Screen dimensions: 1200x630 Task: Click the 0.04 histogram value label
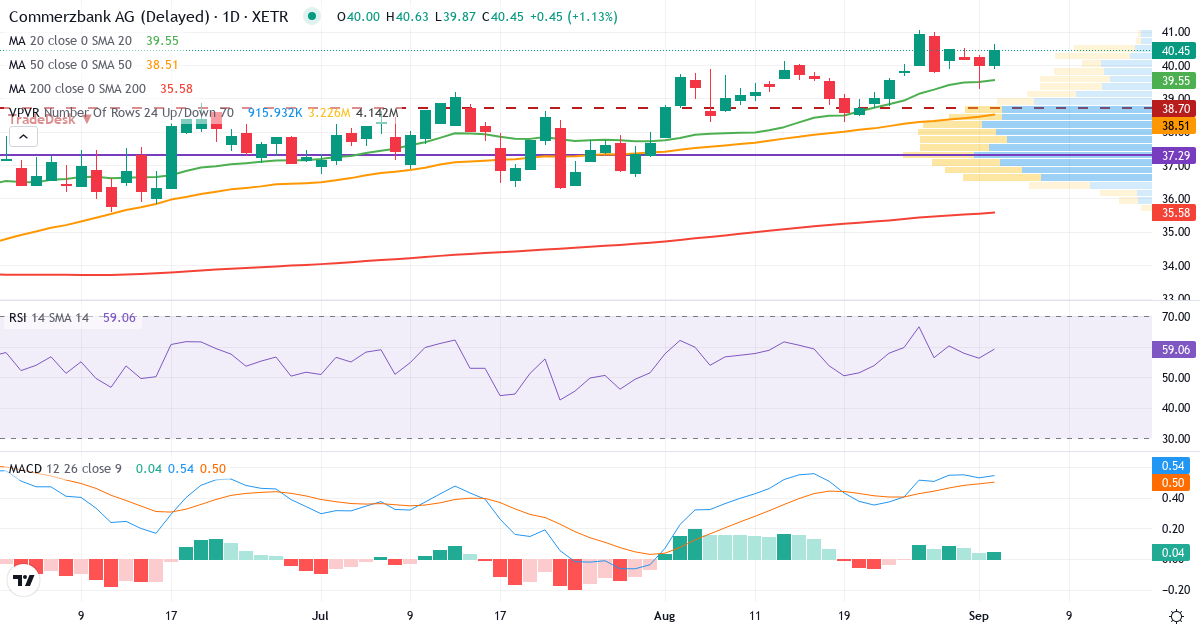click(1171, 553)
